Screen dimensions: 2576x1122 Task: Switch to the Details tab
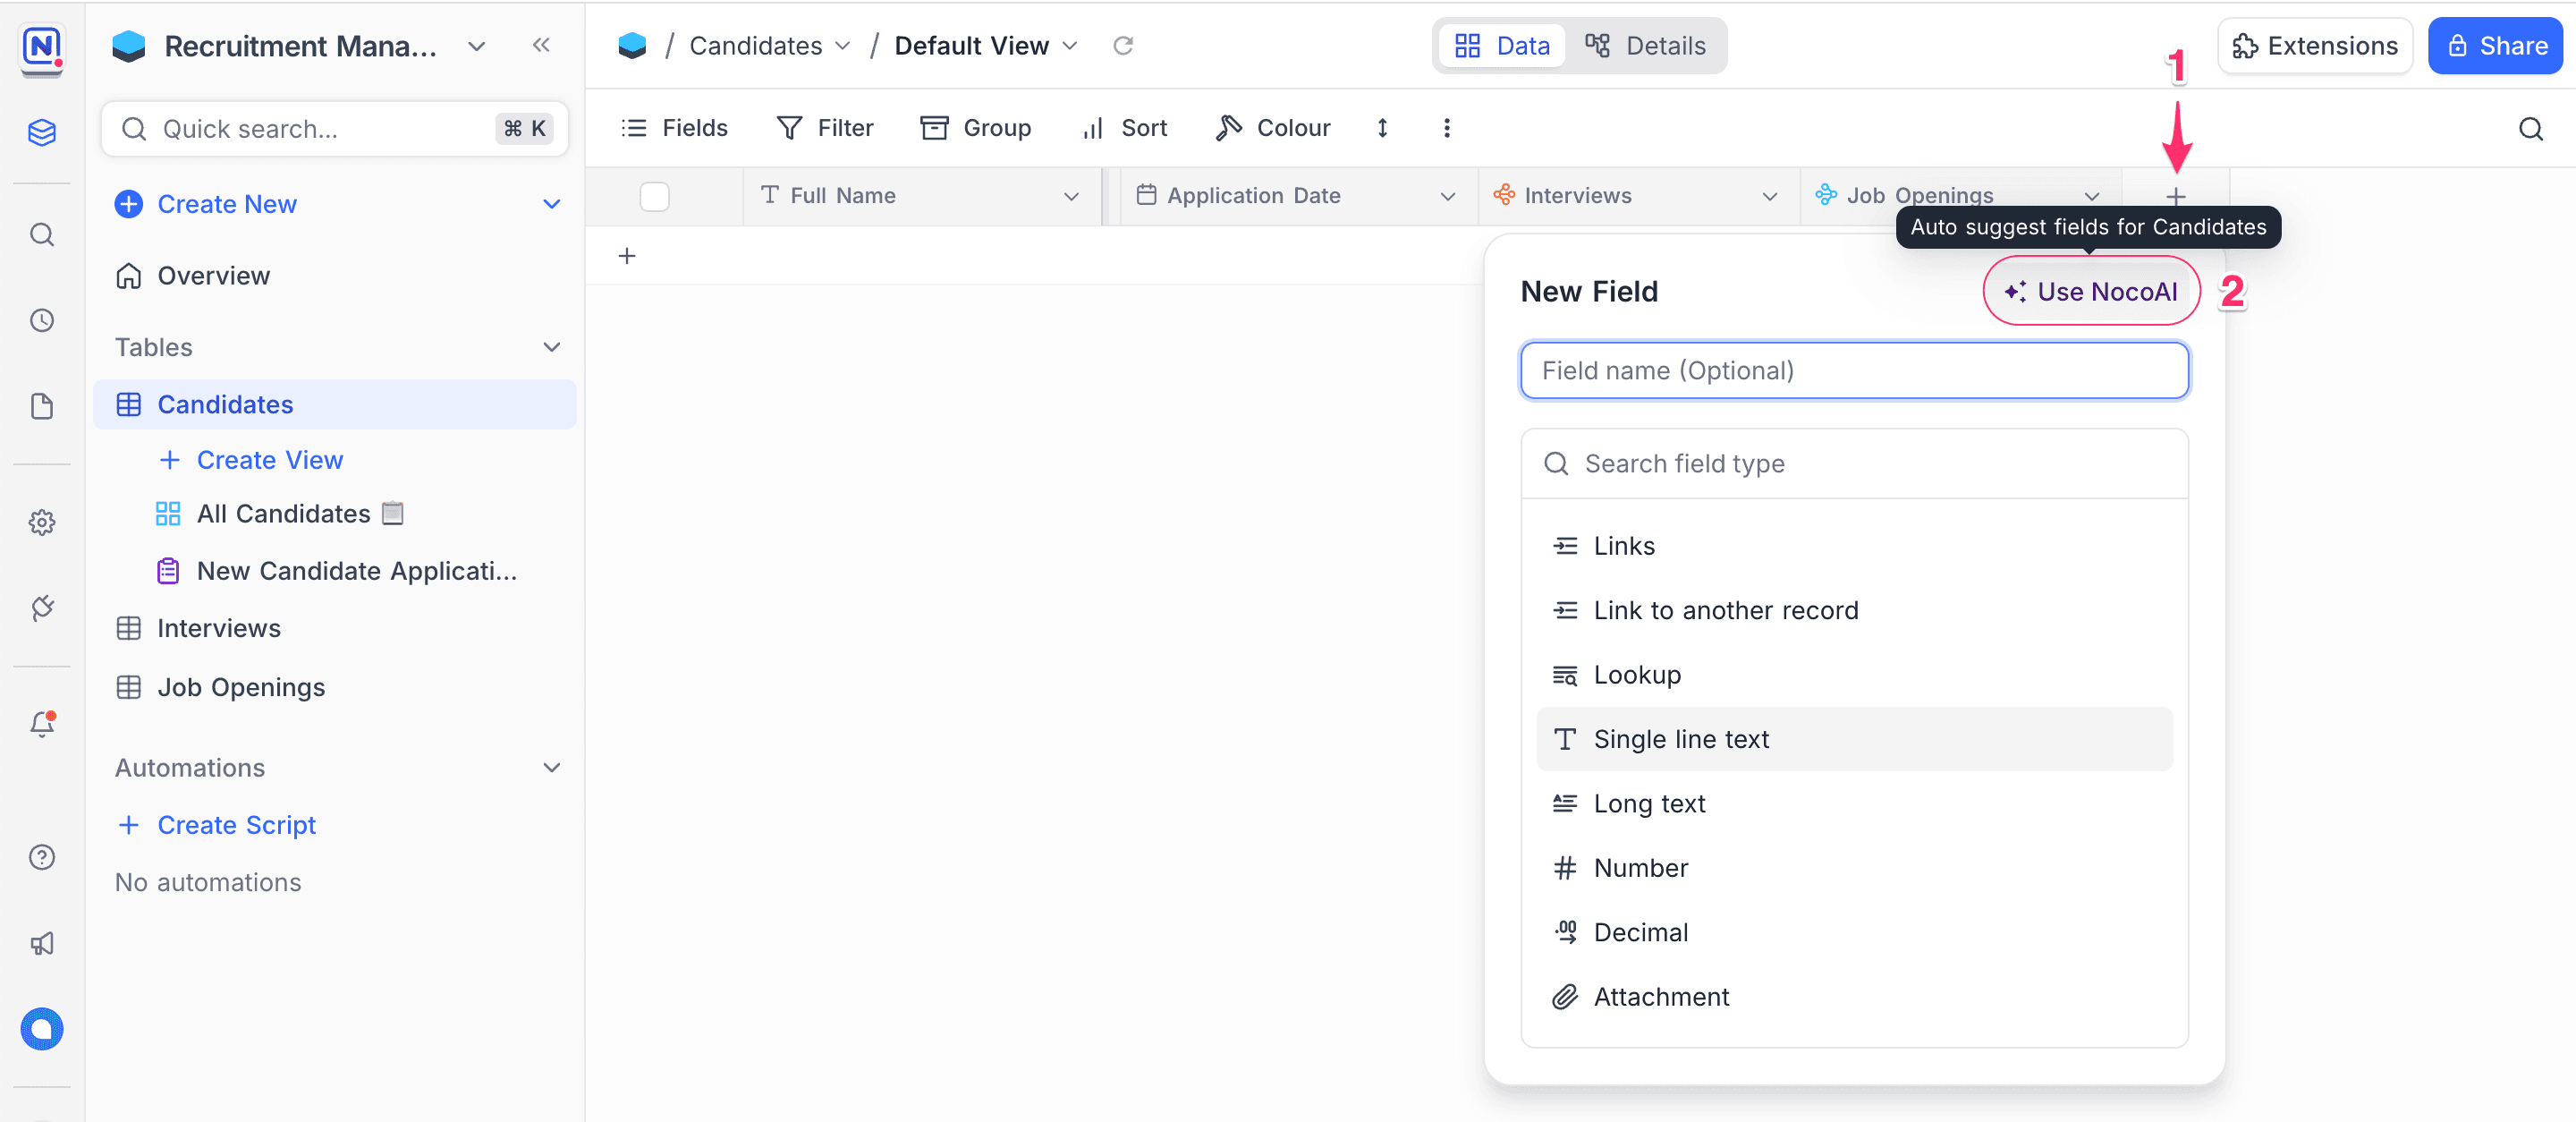pos(1645,46)
